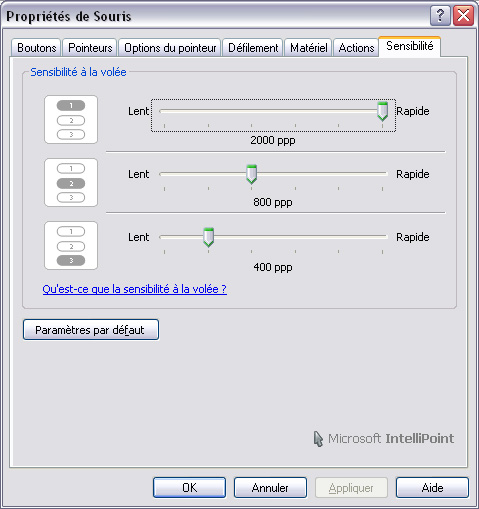479x509 pixels.
Task: Switch to the Actions tab
Action: (356, 48)
